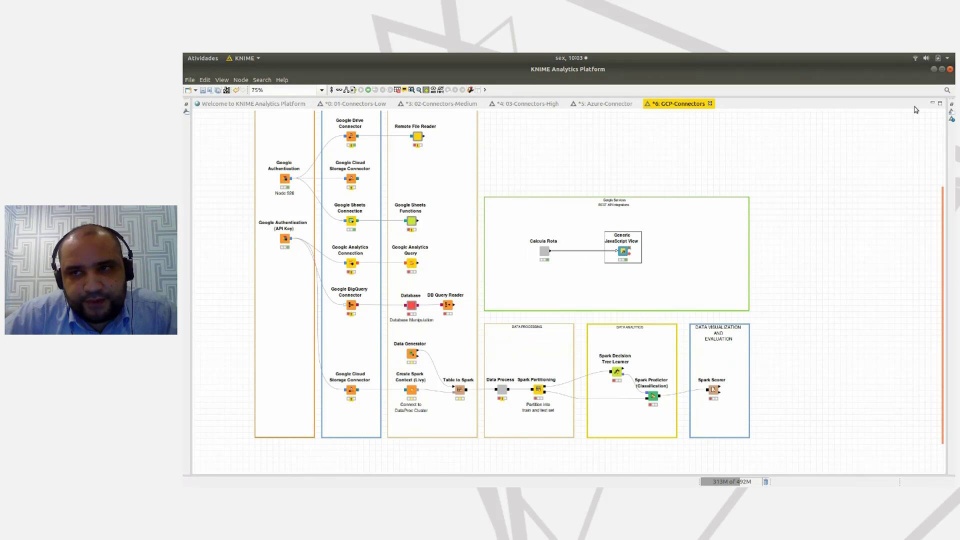Switch to Welcome to KNIME Analytics Platform tab
Screen dimensions: 960x540
coord(250,104)
